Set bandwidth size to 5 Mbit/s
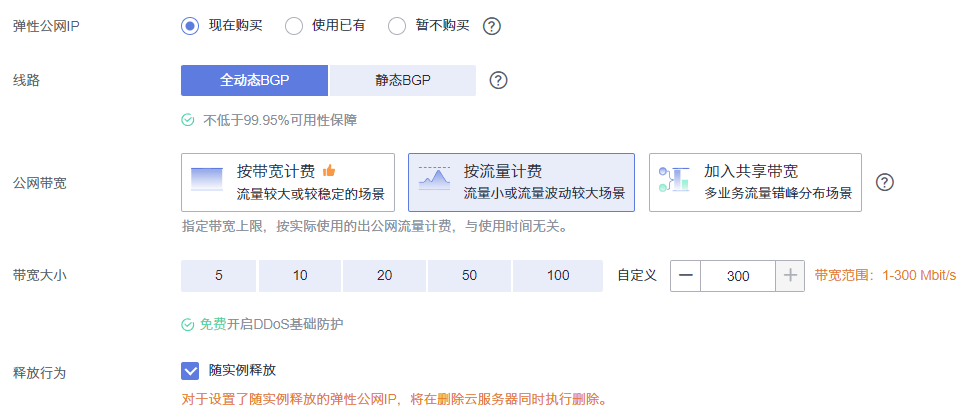 pos(219,275)
